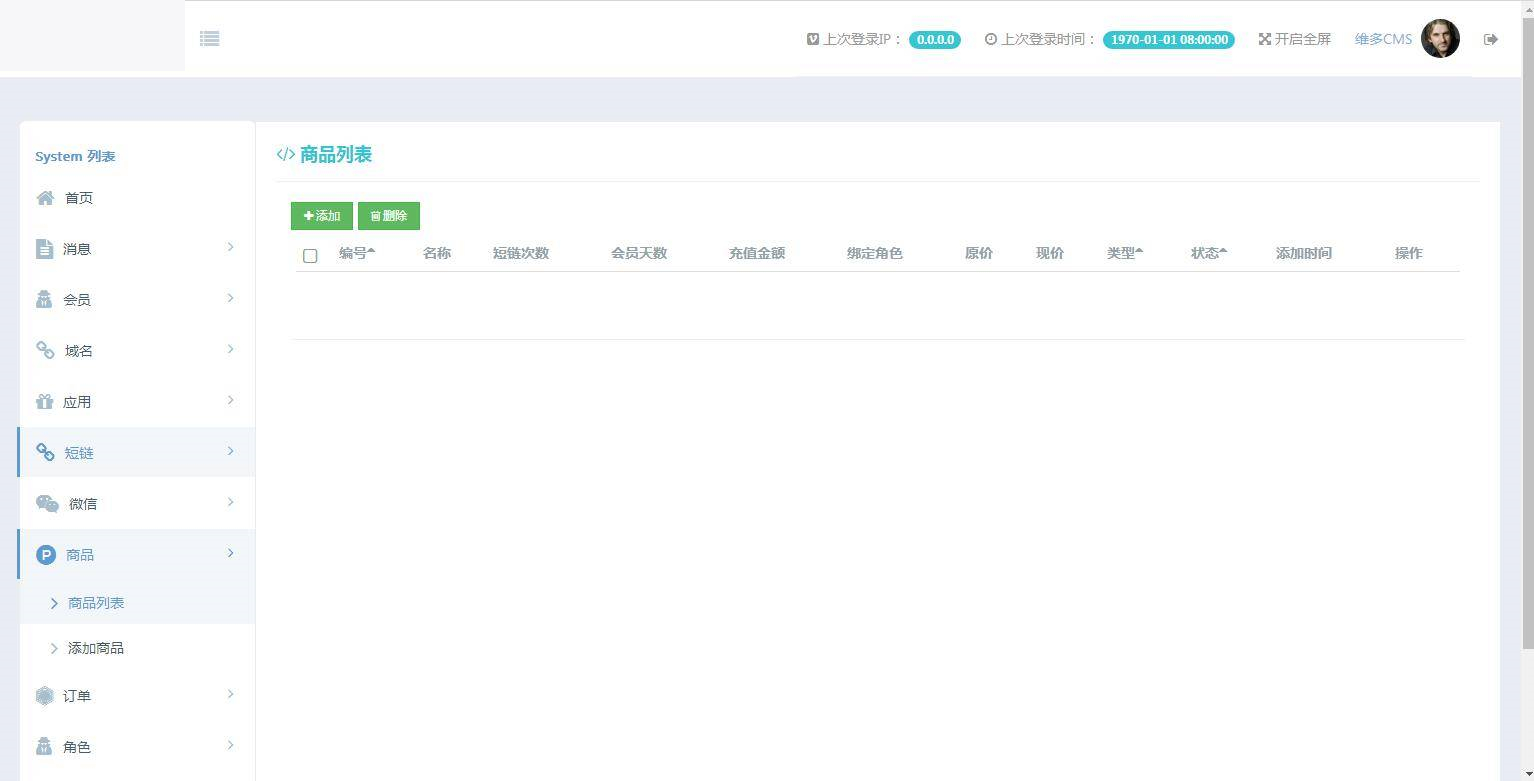1534x781 pixels.
Task: Expand the 订单 menu chevron
Action: click(231, 694)
